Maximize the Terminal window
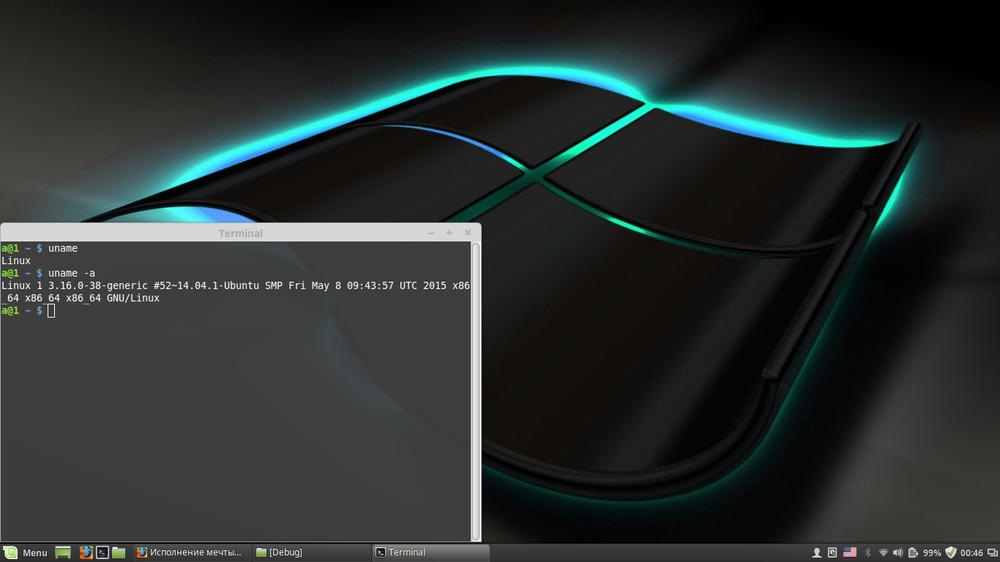This screenshot has width=1000, height=562. 449,233
